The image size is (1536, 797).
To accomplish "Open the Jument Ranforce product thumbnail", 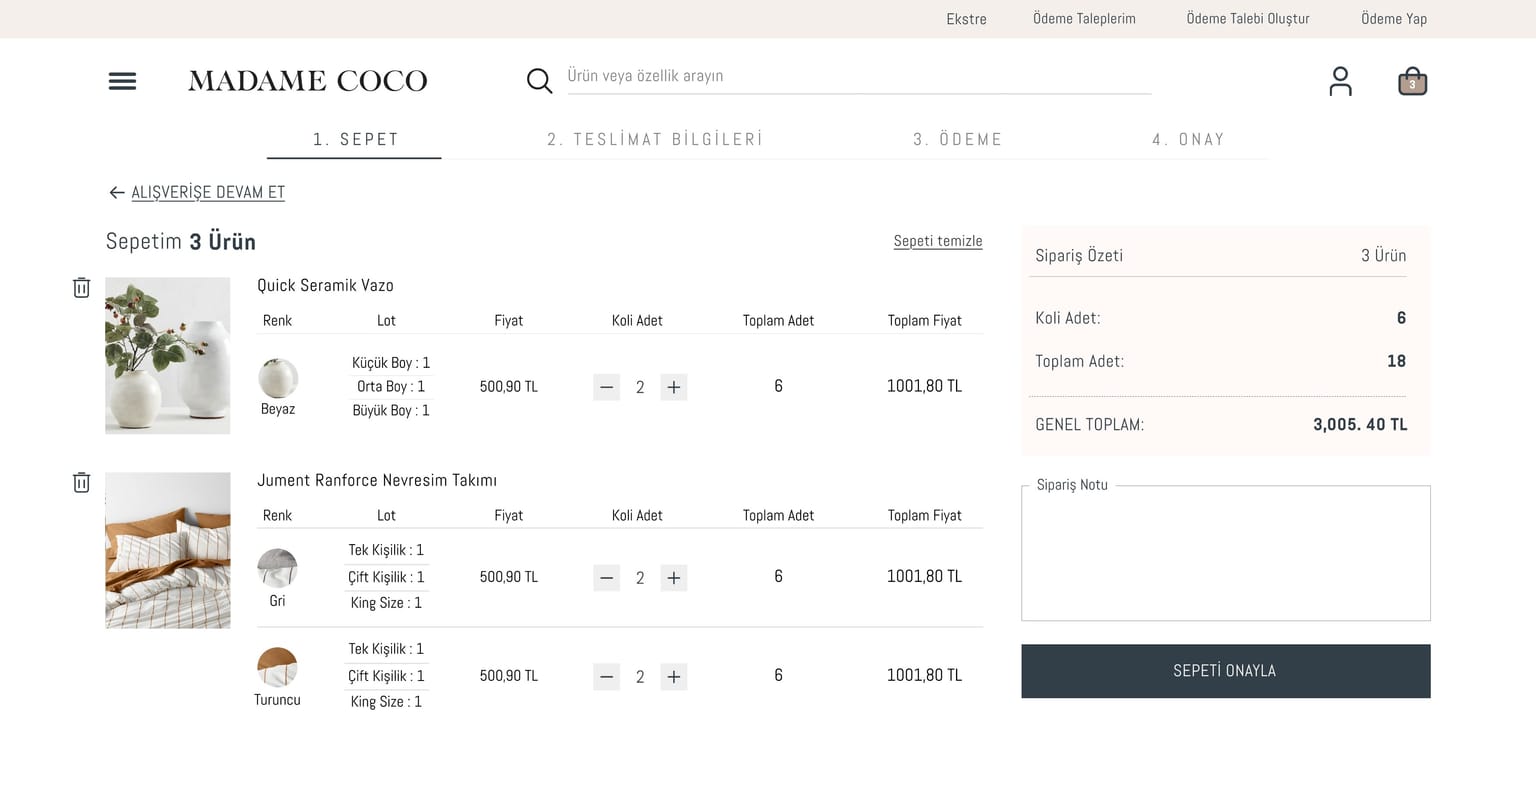I will (167, 550).
